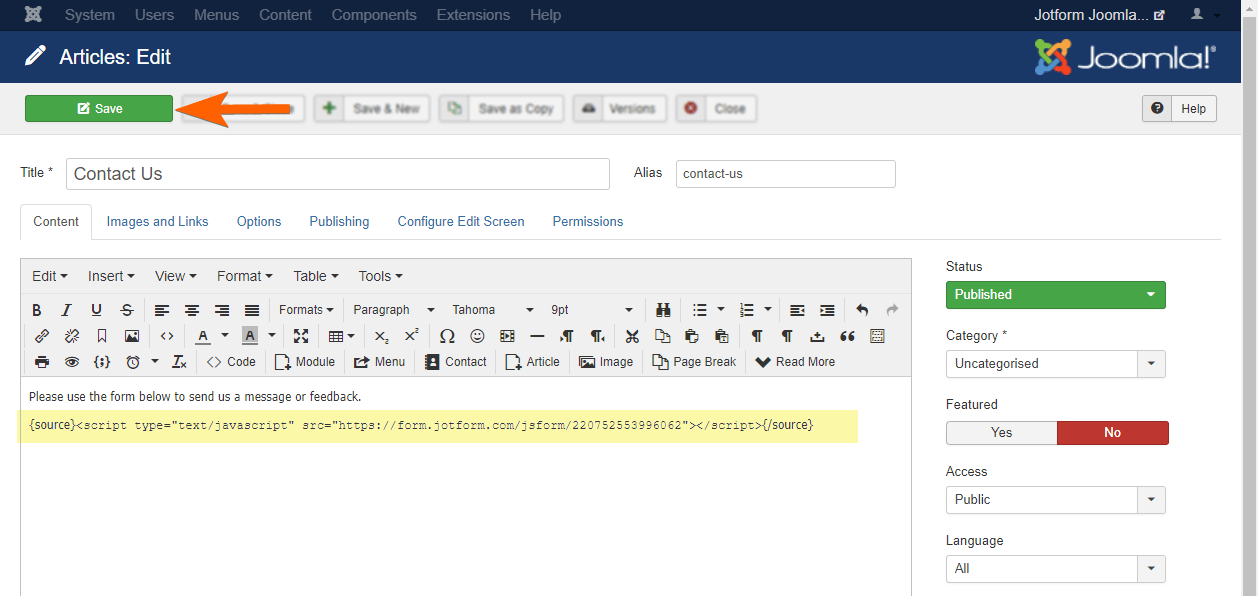
Task: Insert a special character with the omega icon
Action: point(447,336)
